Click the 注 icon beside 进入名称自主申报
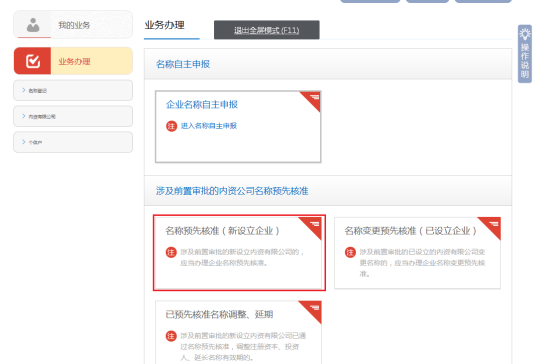 click(x=171, y=126)
